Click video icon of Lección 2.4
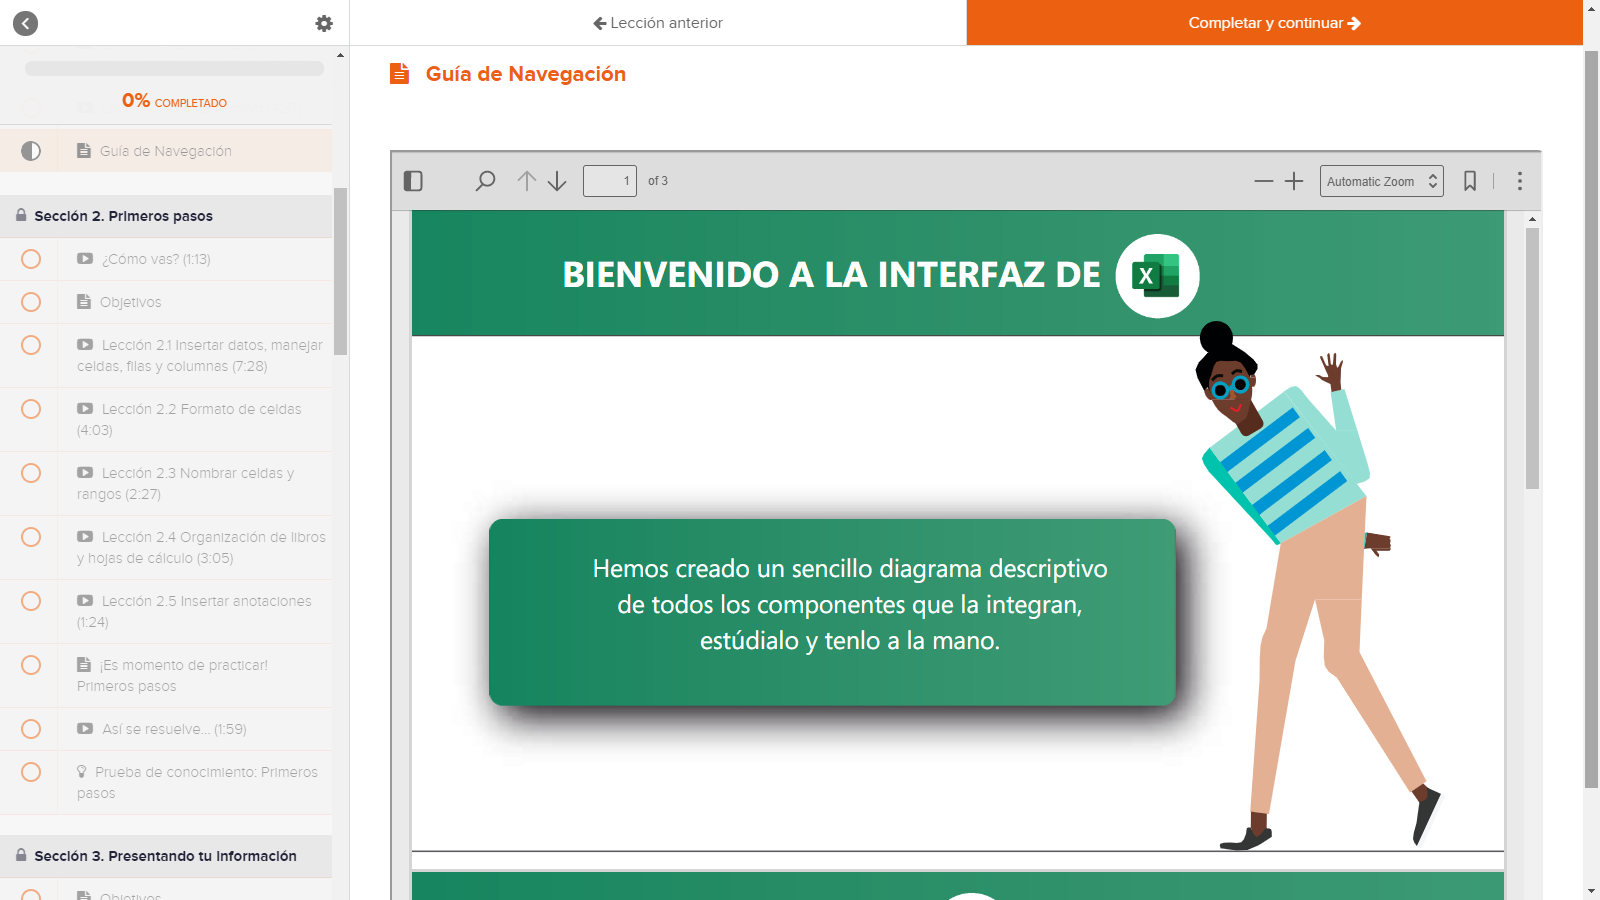 click(85, 536)
